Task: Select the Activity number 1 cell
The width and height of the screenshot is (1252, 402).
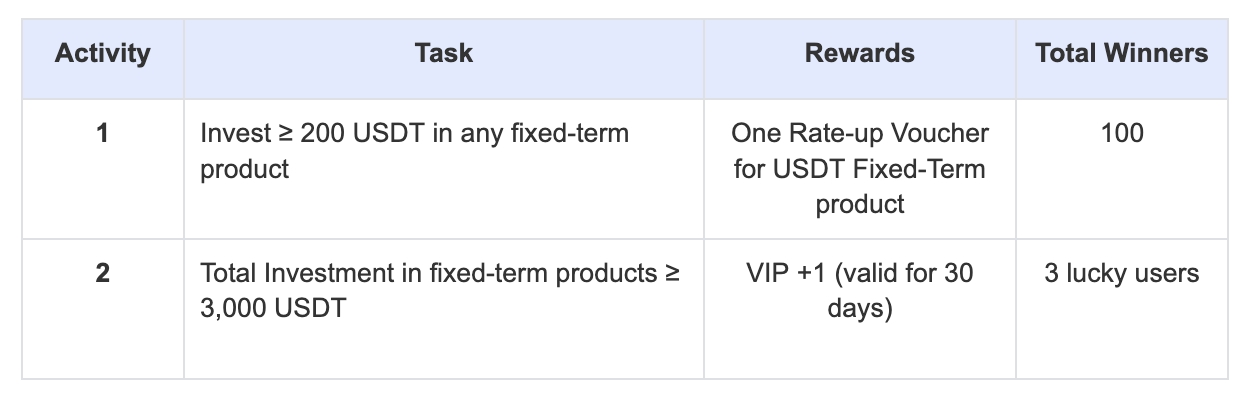Action: (x=103, y=133)
